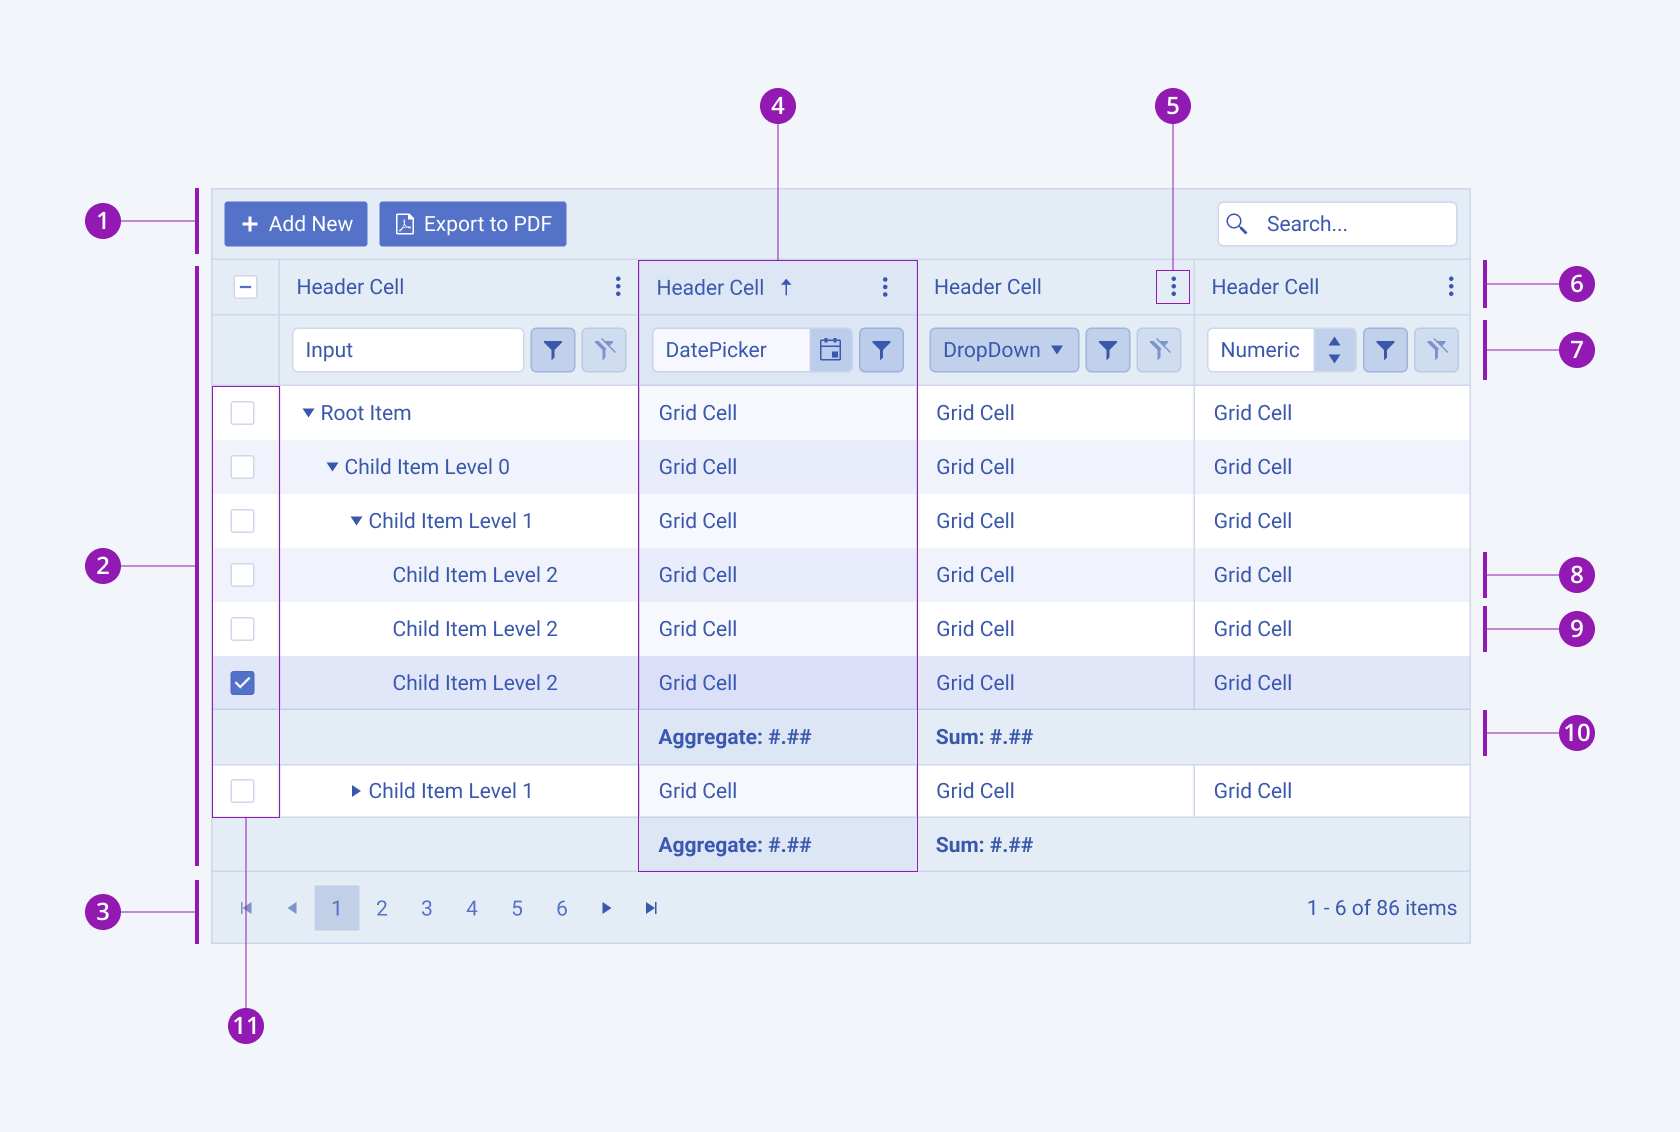This screenshot has height=1132, width=1680.
Task: Clear the Numeric column filter
Action: pos(1437,350)
